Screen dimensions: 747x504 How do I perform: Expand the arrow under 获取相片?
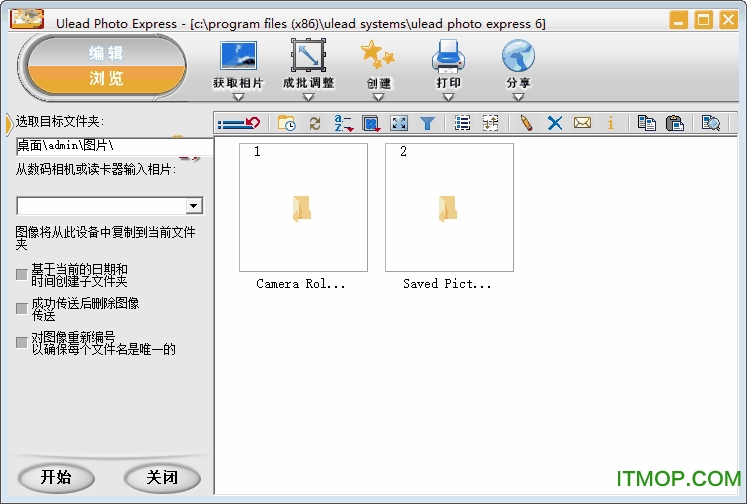[238, 97]
